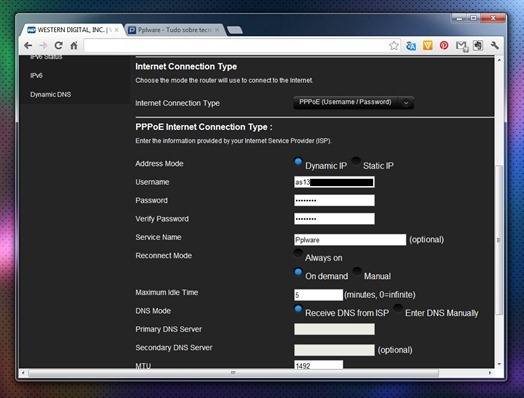The image size is (524, 398).
Task: Click horizontal scrollbar right arrow
Action: [x=490, y=373]
